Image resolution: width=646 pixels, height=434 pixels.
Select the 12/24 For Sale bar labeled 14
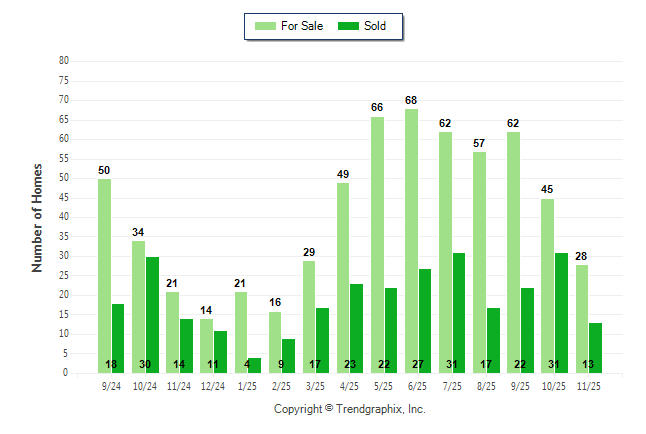(x=207, y=345)
